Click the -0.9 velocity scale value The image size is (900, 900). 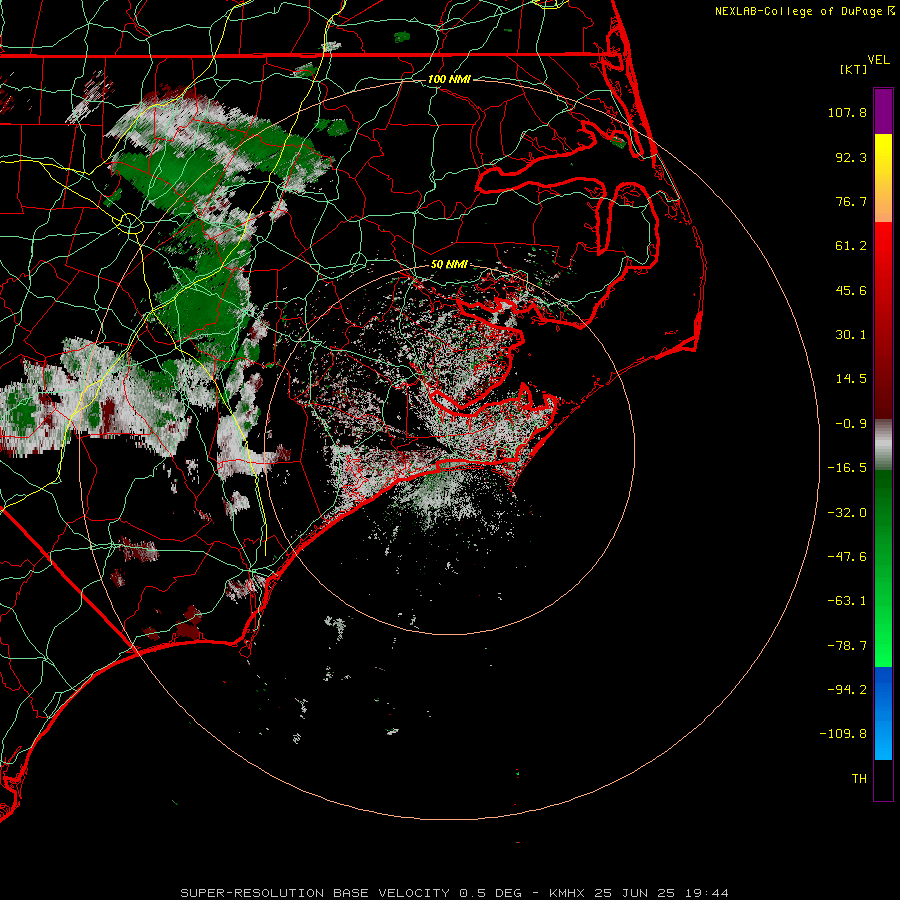(851, 424)
